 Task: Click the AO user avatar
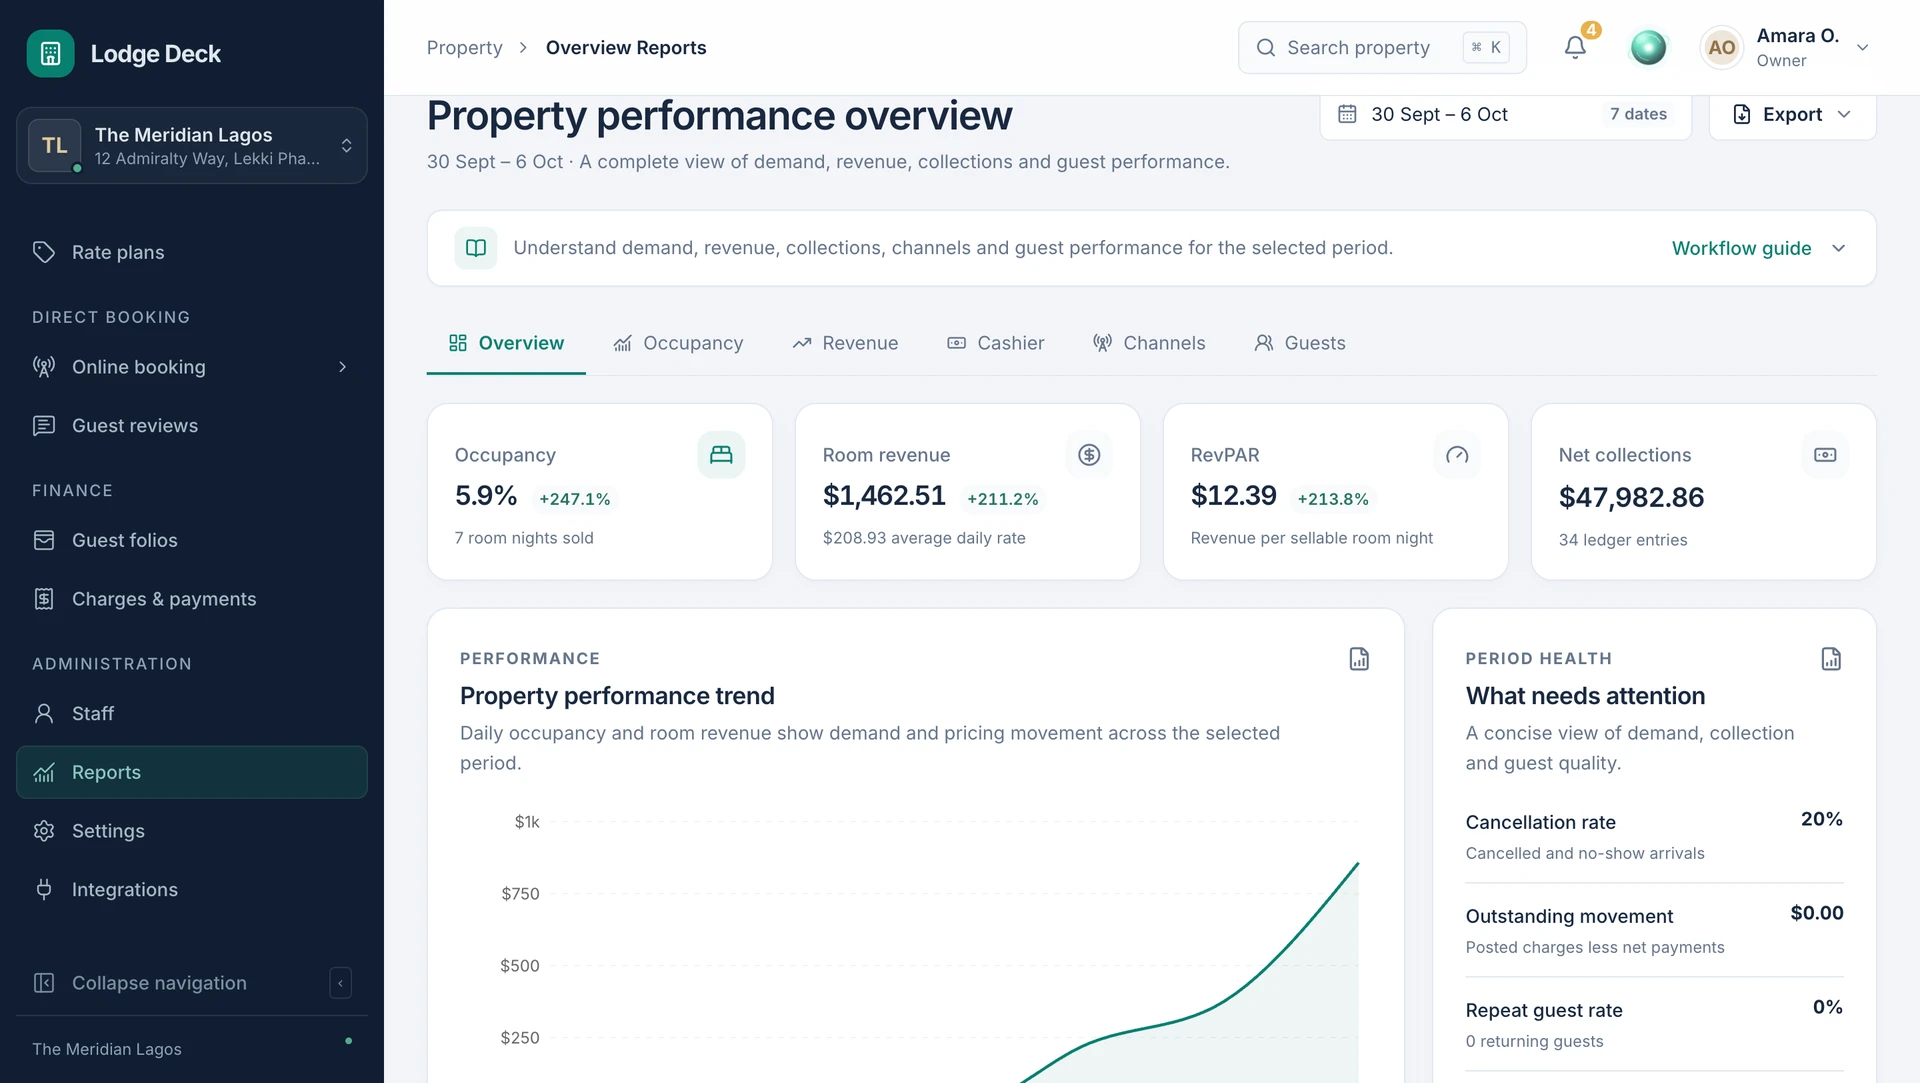(1721, 47)
